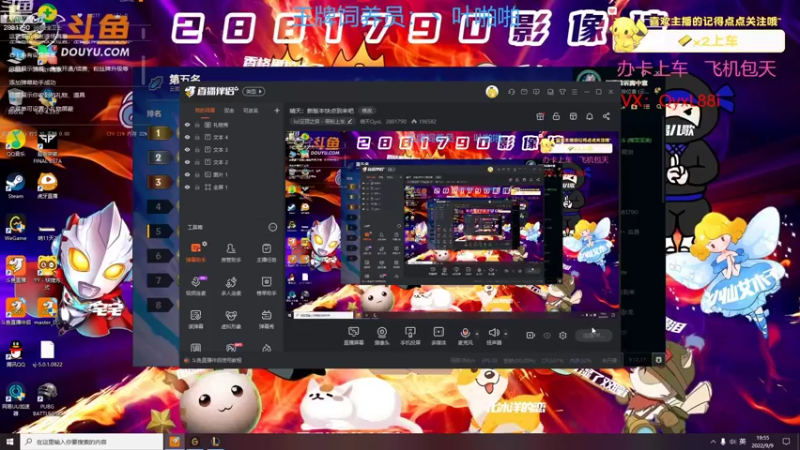Open the Steam desktop shortcut
The image size is (800, 450).
coord(15,186)
